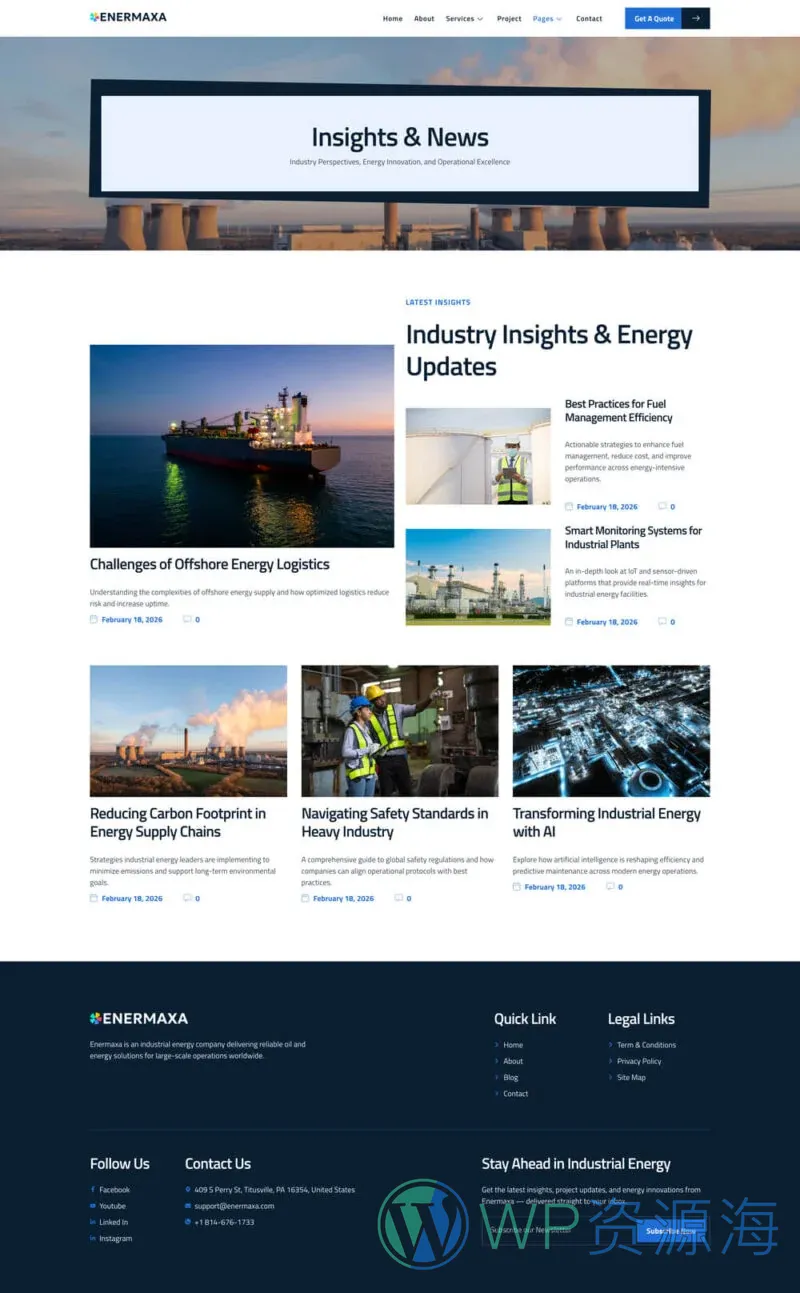This screenshot has width=800, height=1293.
Task: Open the Site Map footer link
Action: (x=631, y=1077)
